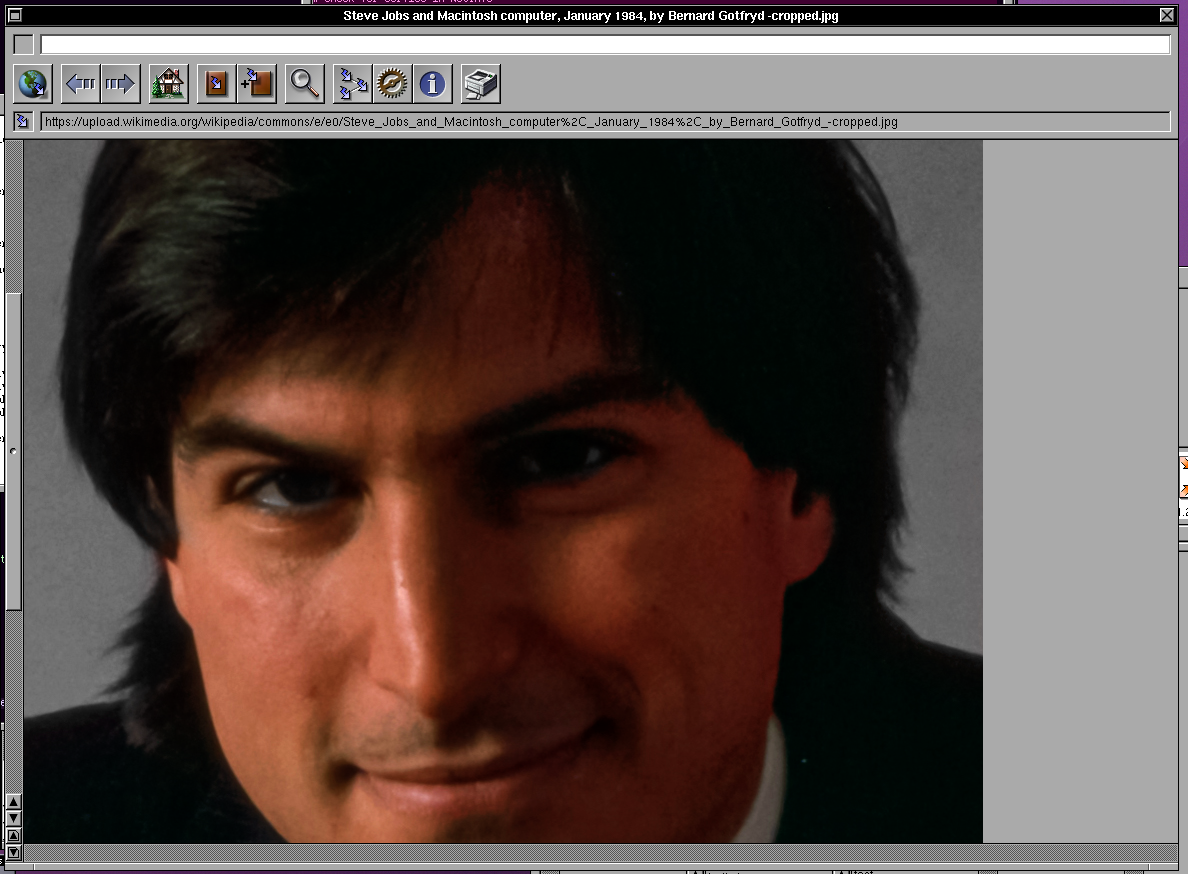The width and height of the screenshot is (1188, 874).
Task: Show page info with the blue i icon
Action: 432,84
